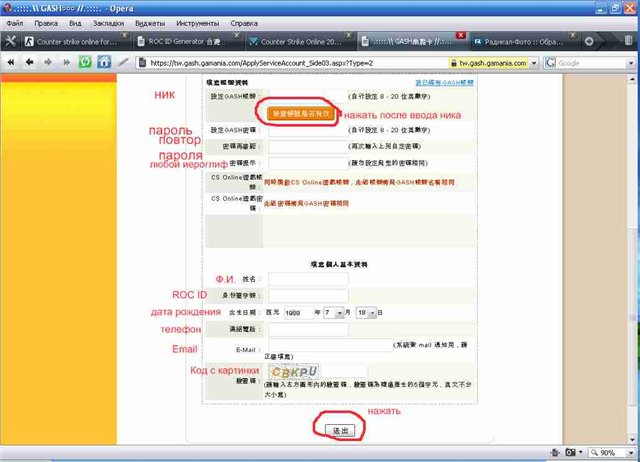This screenshot has width=640, height=462.
Task: Open the 90% zoom level dropdown
Action: tap(630, 453)
